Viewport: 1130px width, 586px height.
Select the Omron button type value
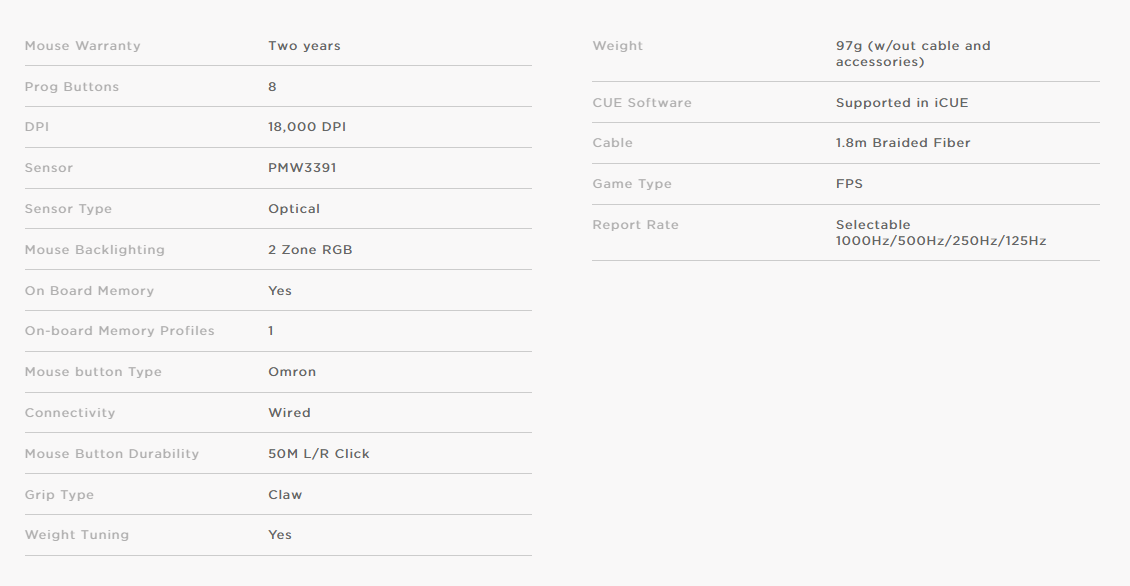point(292,372)
